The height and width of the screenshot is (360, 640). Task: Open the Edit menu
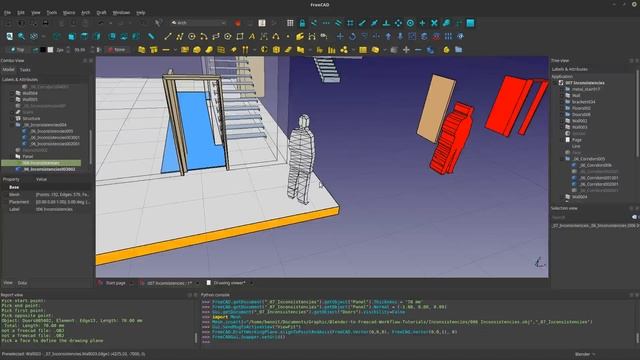[x=21, y=13]
